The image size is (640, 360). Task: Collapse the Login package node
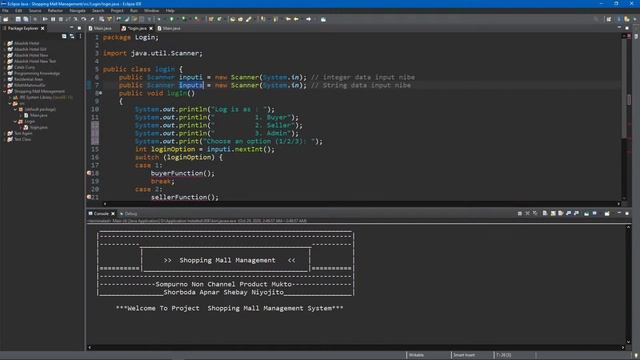pyautogui.click(x=16, y=122)
